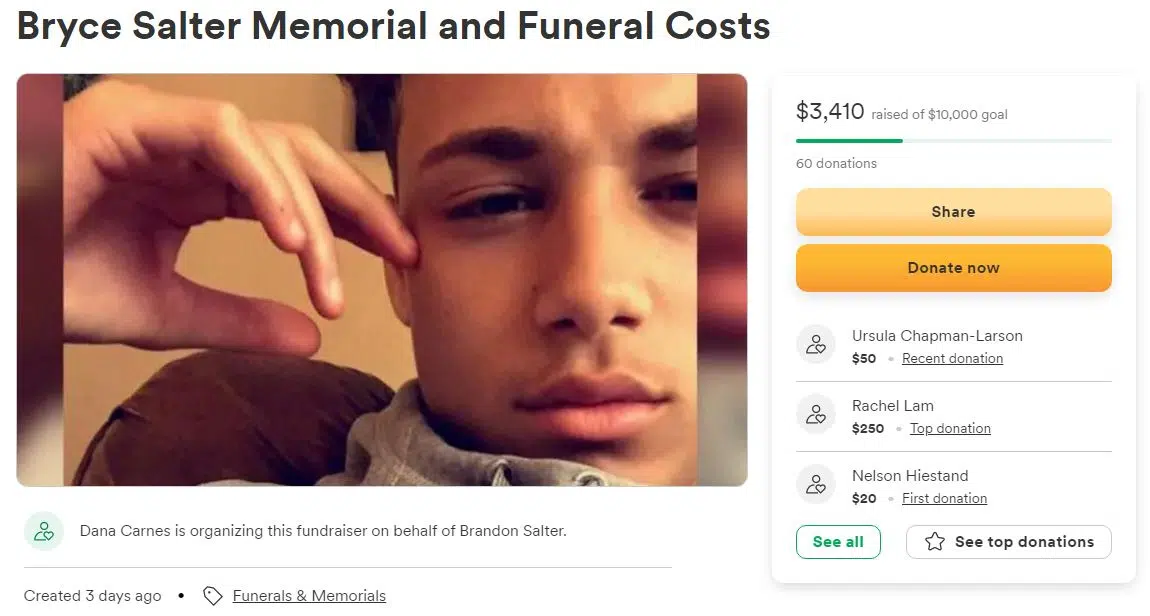
Task: Click the tag icon beside Funerals & Memorials
Action: click(212, 596)
